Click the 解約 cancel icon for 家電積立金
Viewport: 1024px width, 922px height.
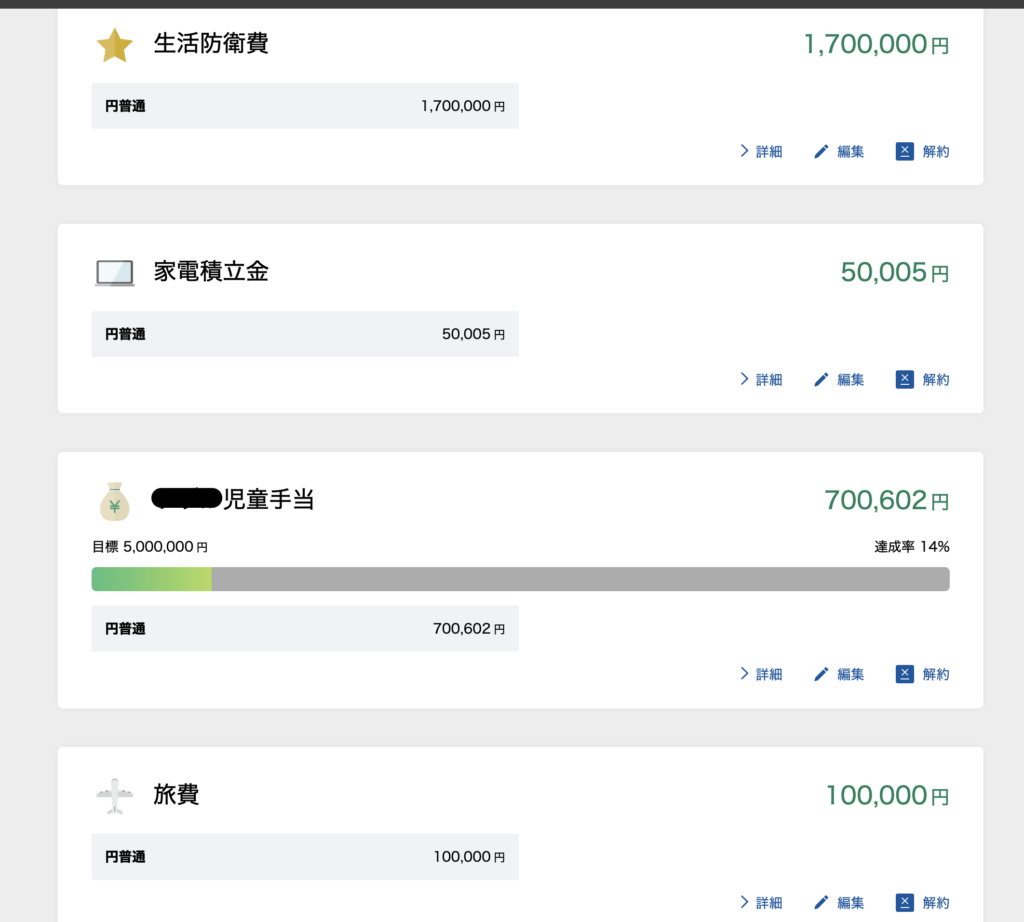[x=905, y=379]
